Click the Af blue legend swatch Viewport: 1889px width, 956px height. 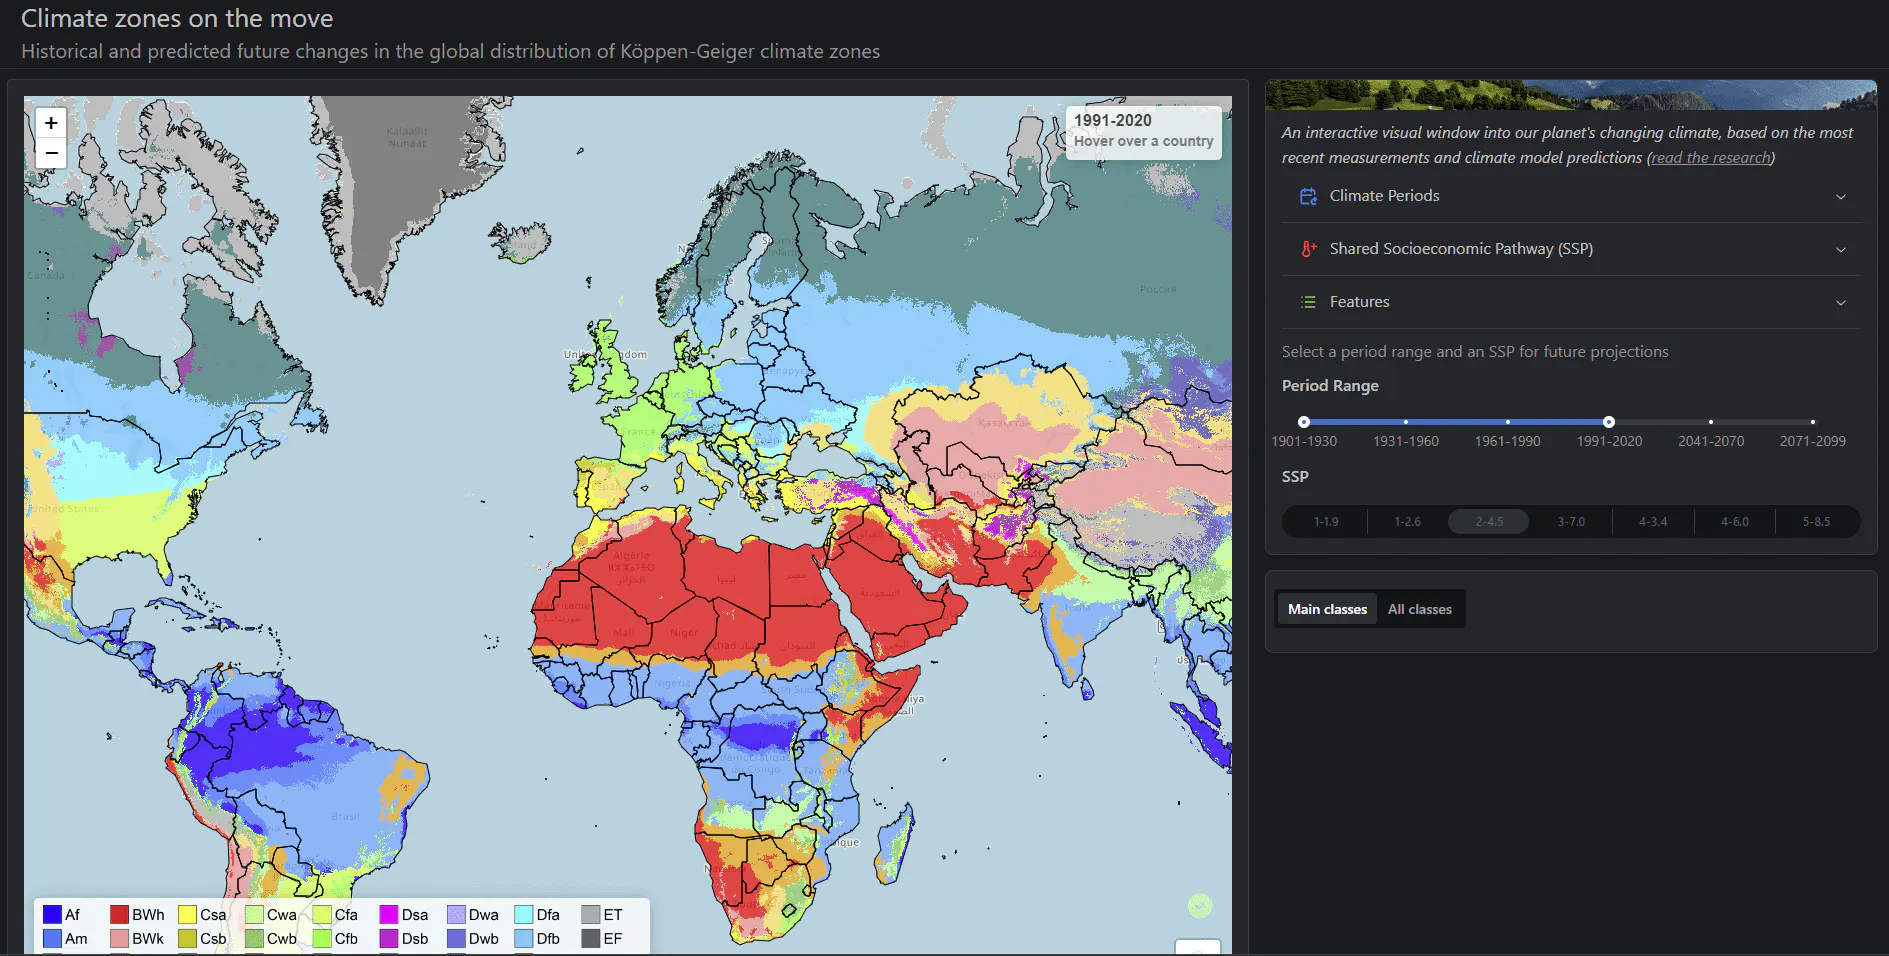coord(52,914)
